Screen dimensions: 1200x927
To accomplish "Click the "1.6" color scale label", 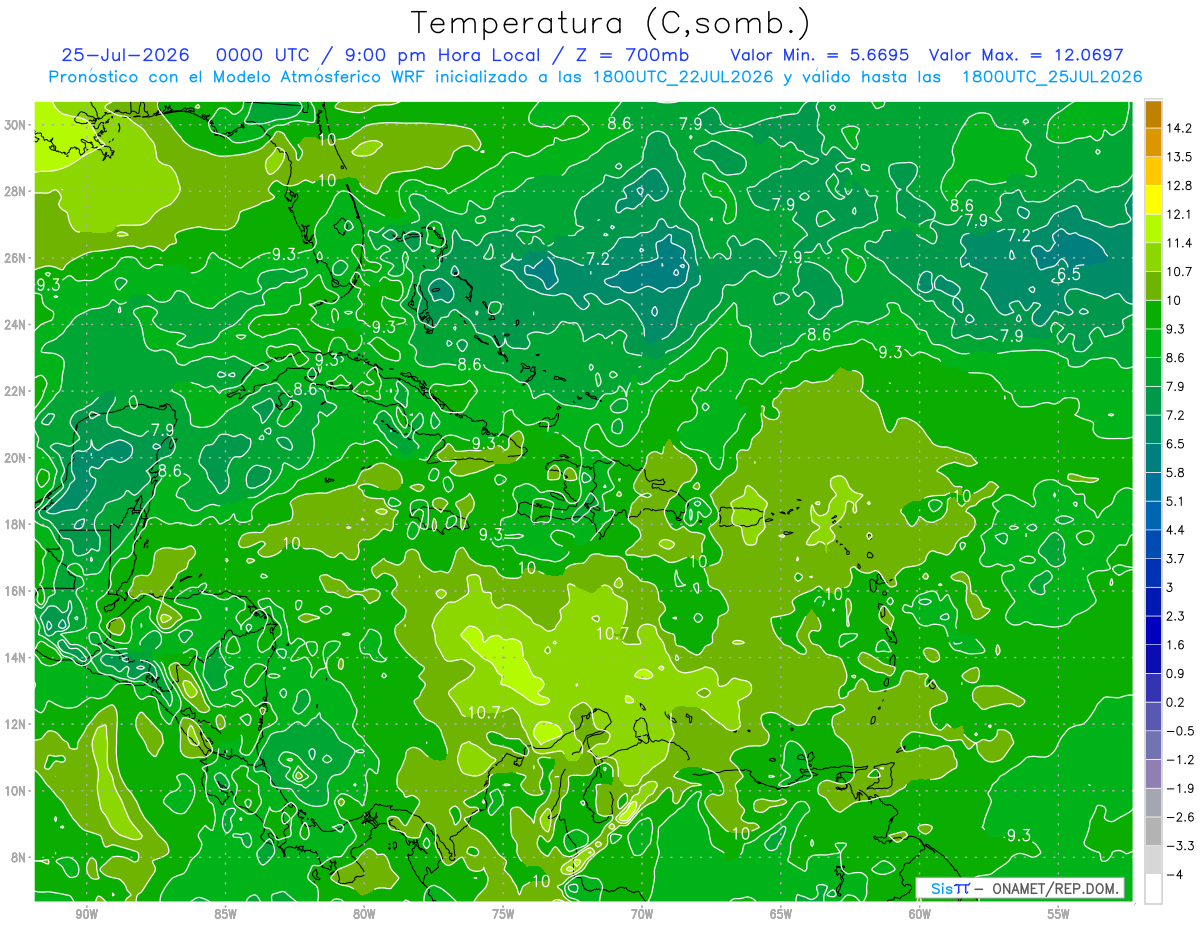I will pos(1175,645).
